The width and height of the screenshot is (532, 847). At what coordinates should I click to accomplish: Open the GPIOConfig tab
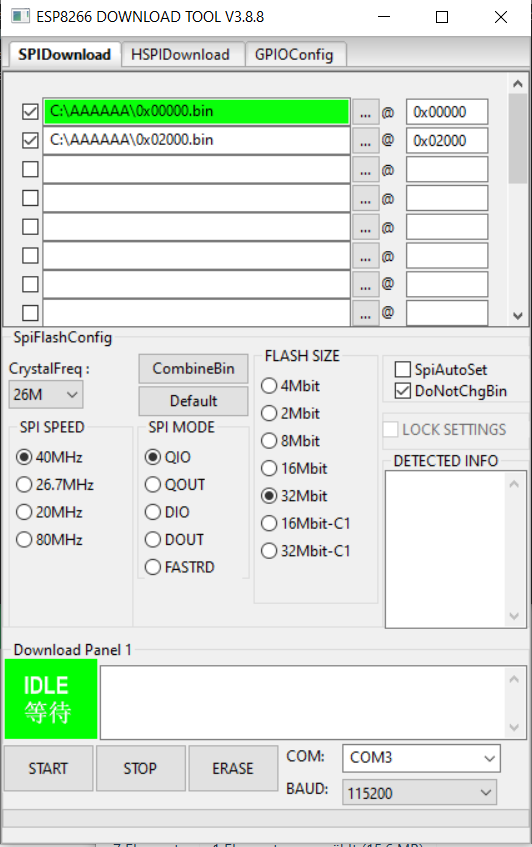click(294, 55)
